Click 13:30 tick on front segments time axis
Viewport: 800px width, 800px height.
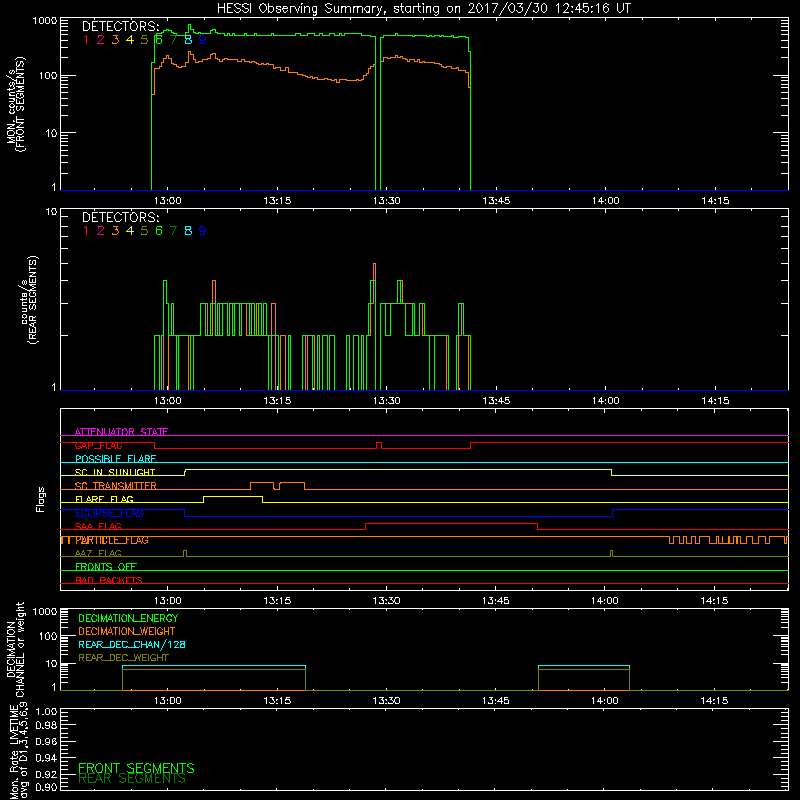pyautogui.click(x=386, y=201)
